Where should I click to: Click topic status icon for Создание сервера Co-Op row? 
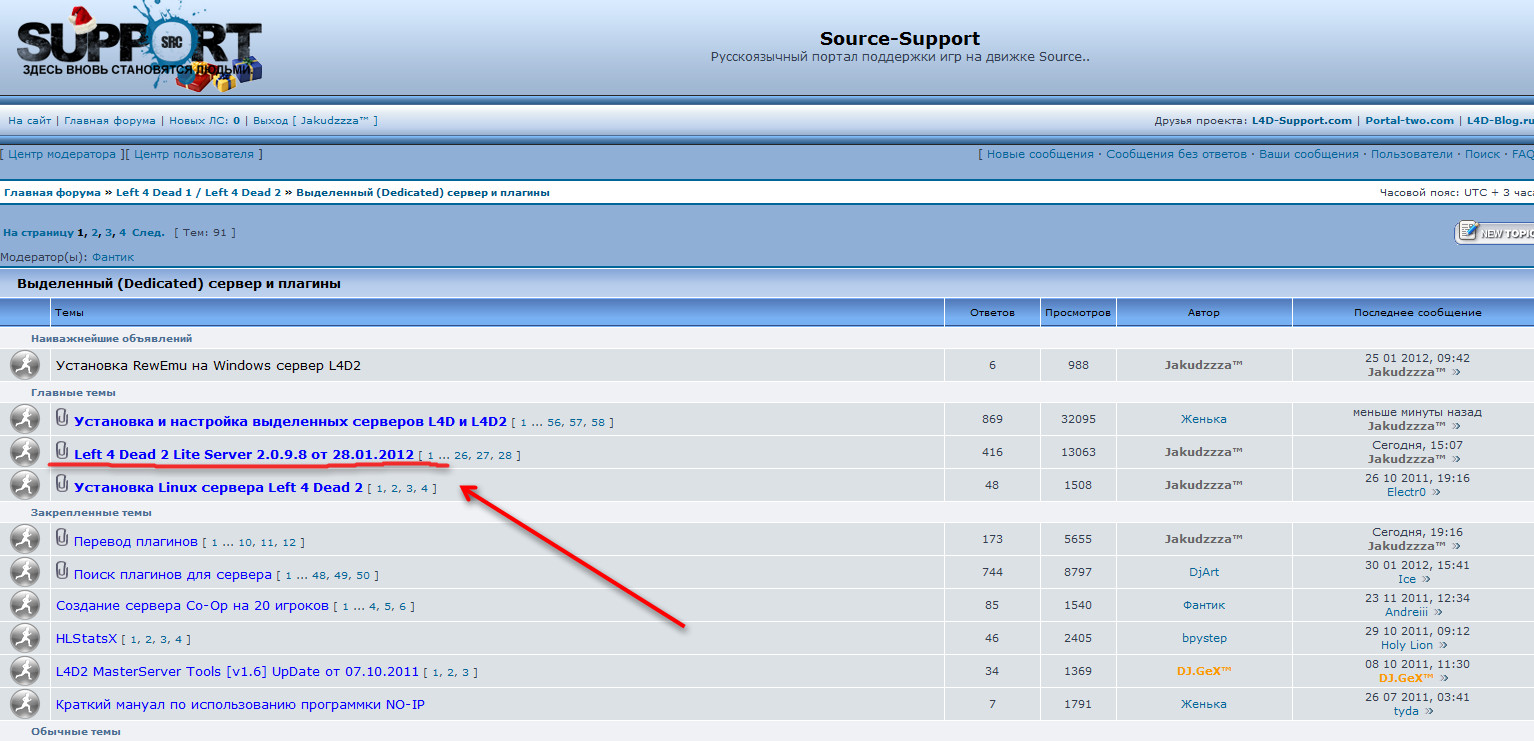[x=25, y=605]
